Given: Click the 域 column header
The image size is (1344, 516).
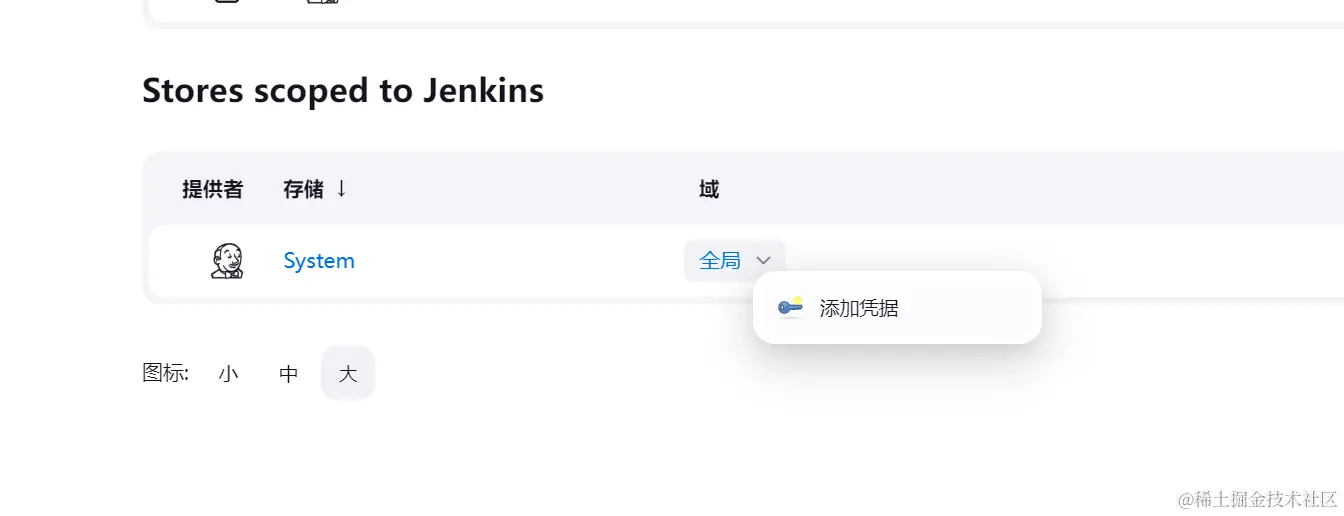Looking at the screenshot, I should [709, 189].
